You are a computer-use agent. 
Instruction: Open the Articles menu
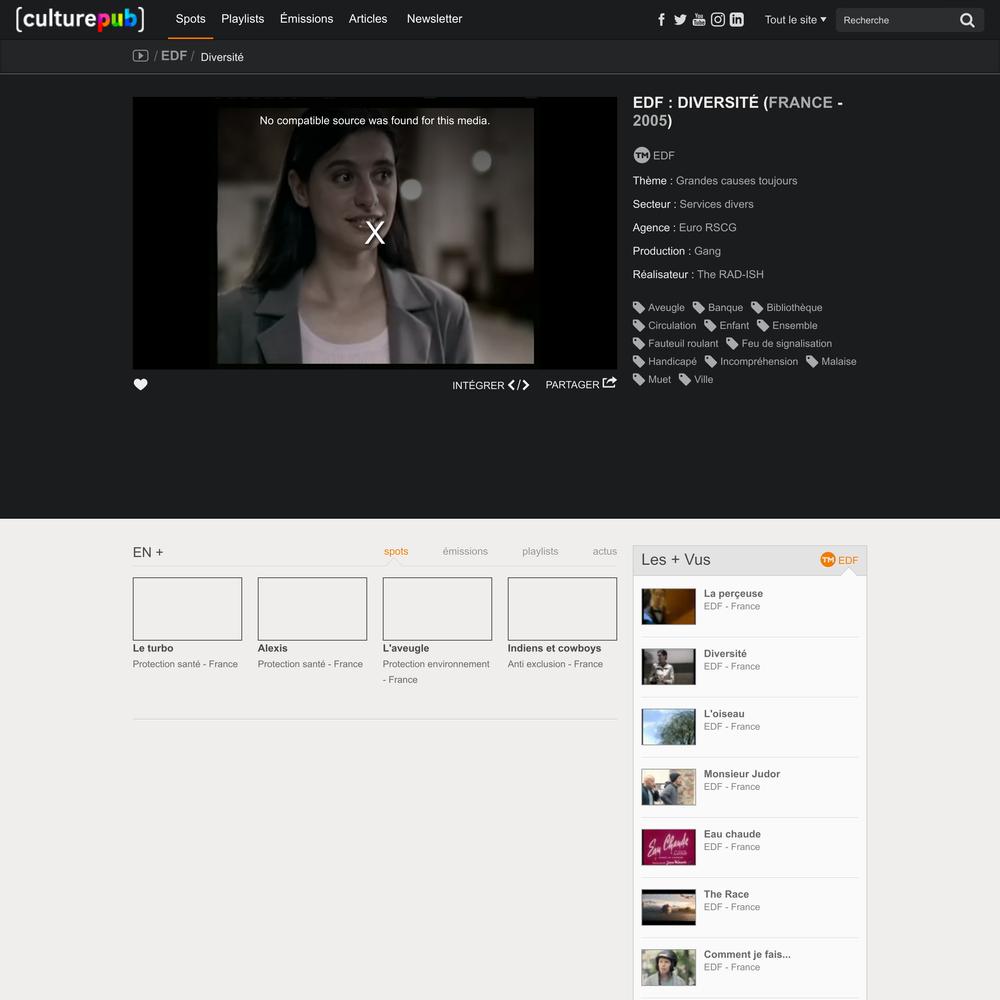click(x=368, y=19)
